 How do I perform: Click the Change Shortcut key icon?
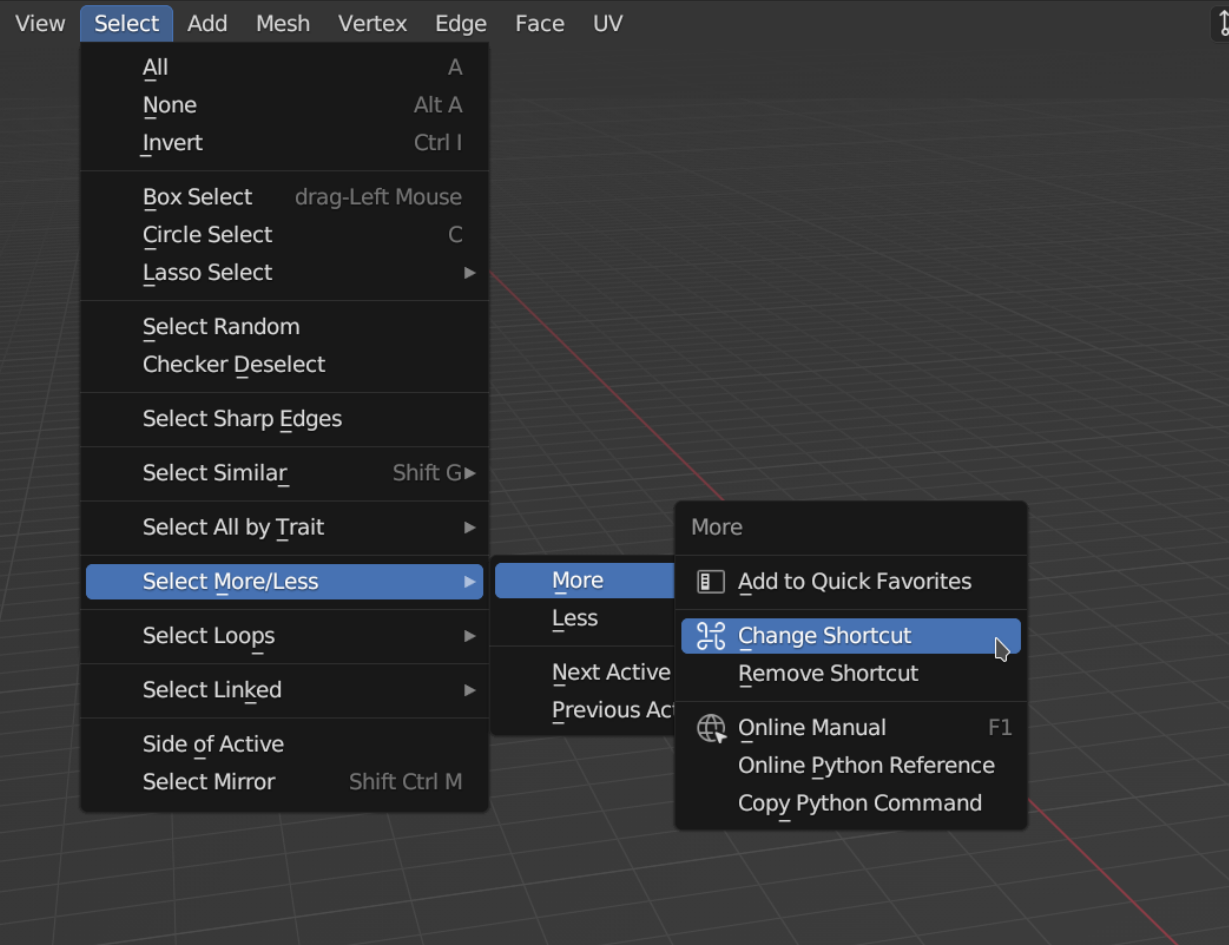pyautogui.click(x=710, y=636)
